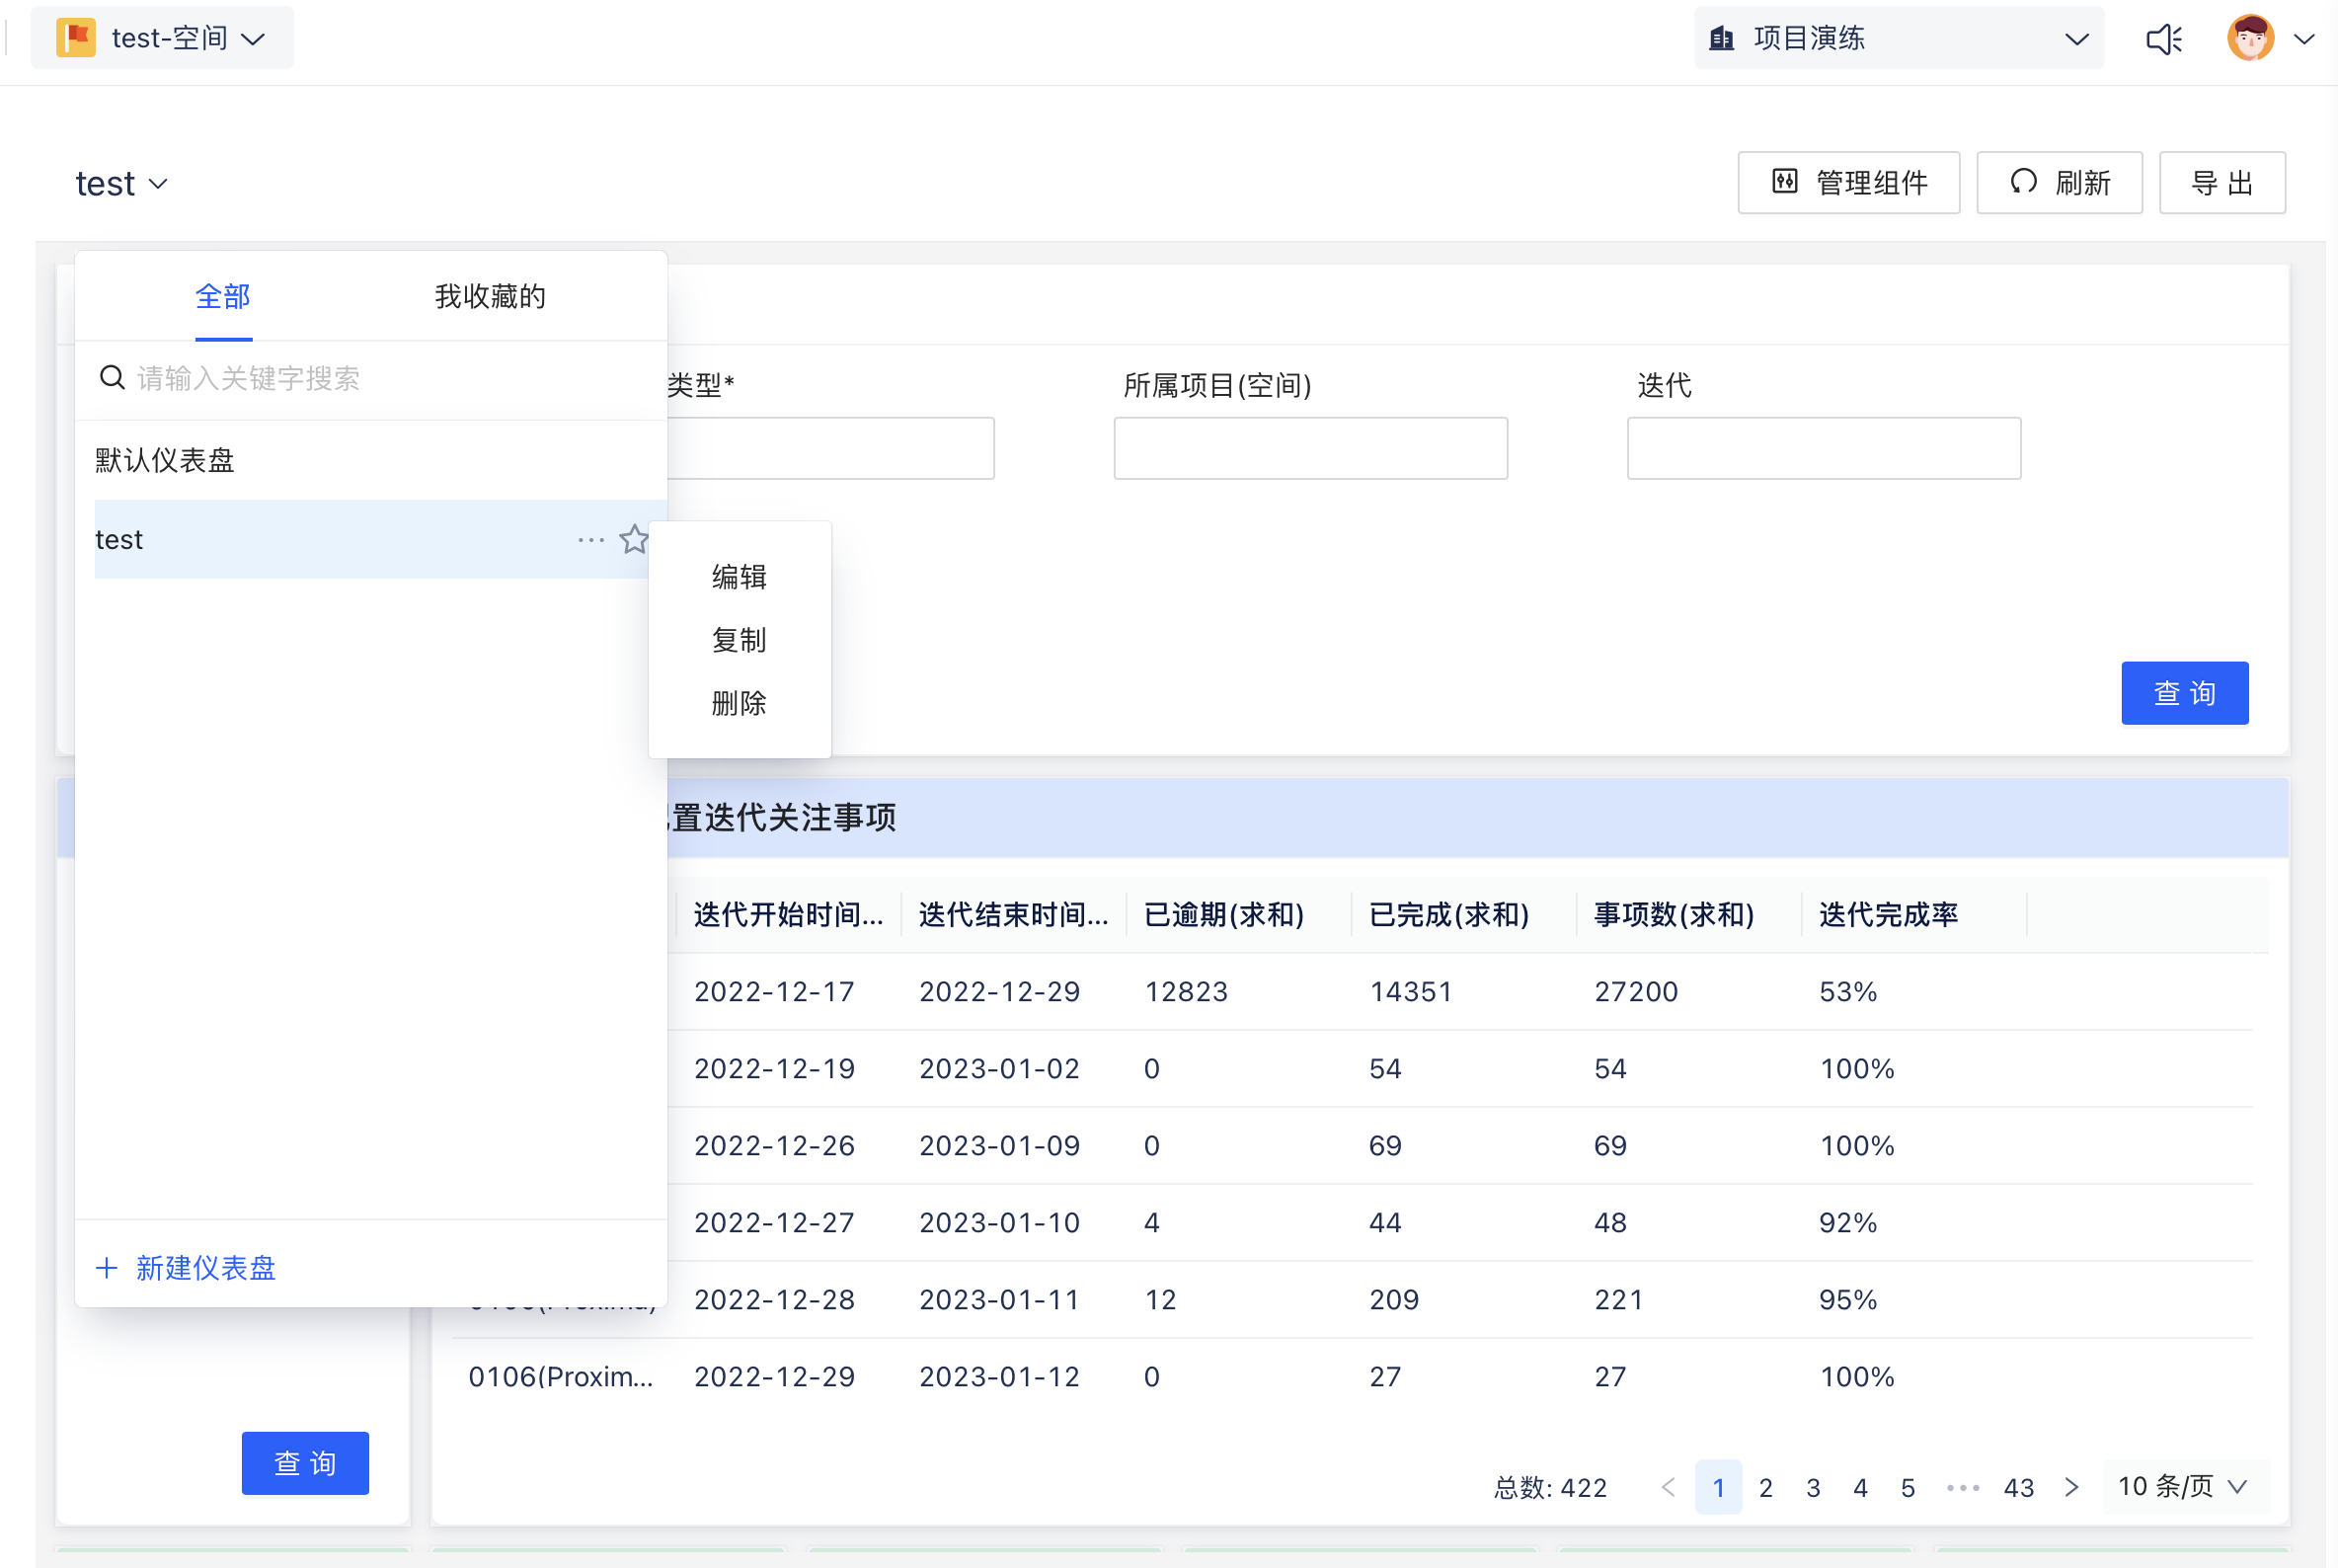Switch to 我收藏的 tab

(x=489, y=296)
